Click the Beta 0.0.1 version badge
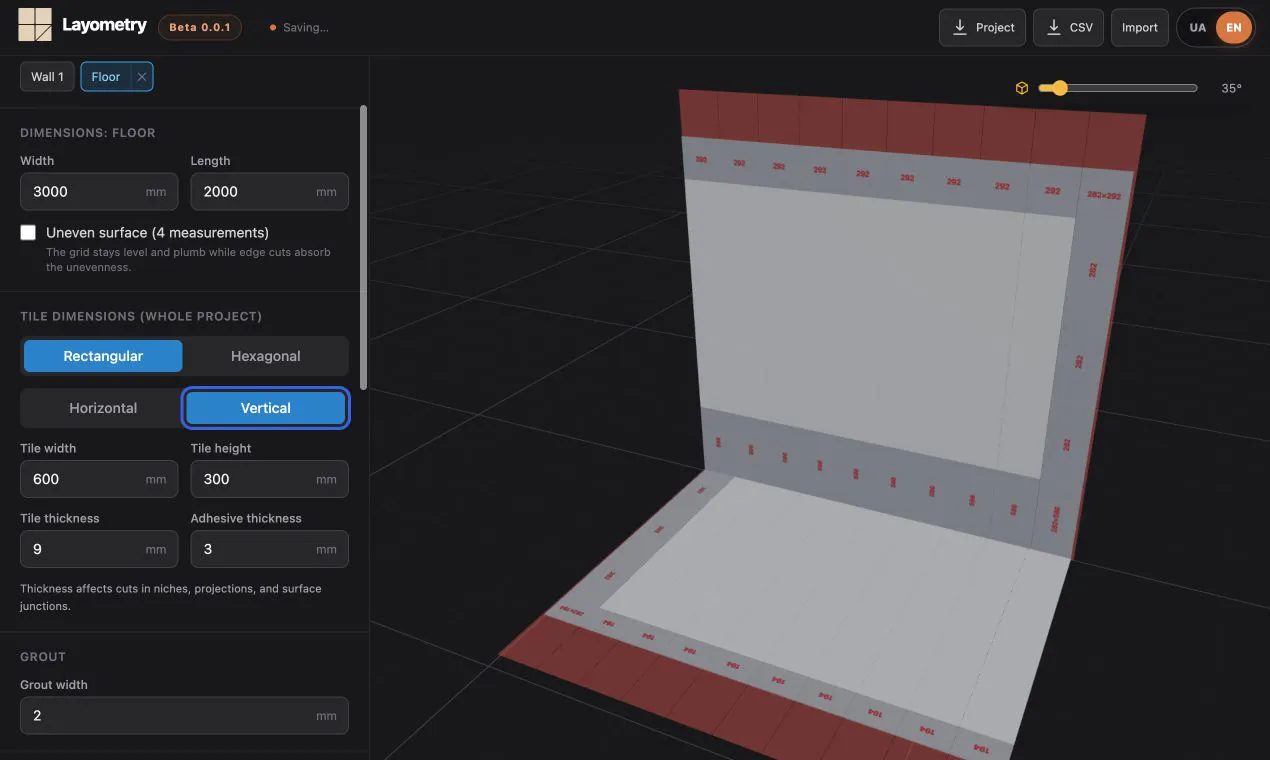This screenshot has height=760, width=1270. click(x=200, y=27)
